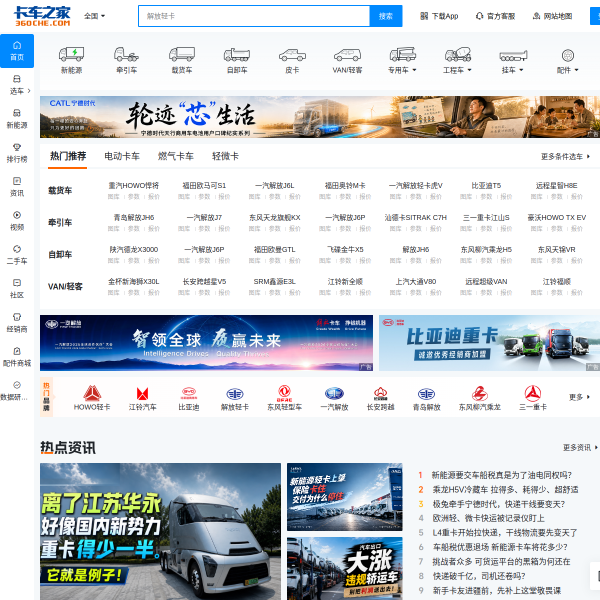Image resolution: width=600 pixels, height=600 pixels.
Task: Expand the 全国 region dropdown
Action: pyautogui.click(x=94, y=16)
